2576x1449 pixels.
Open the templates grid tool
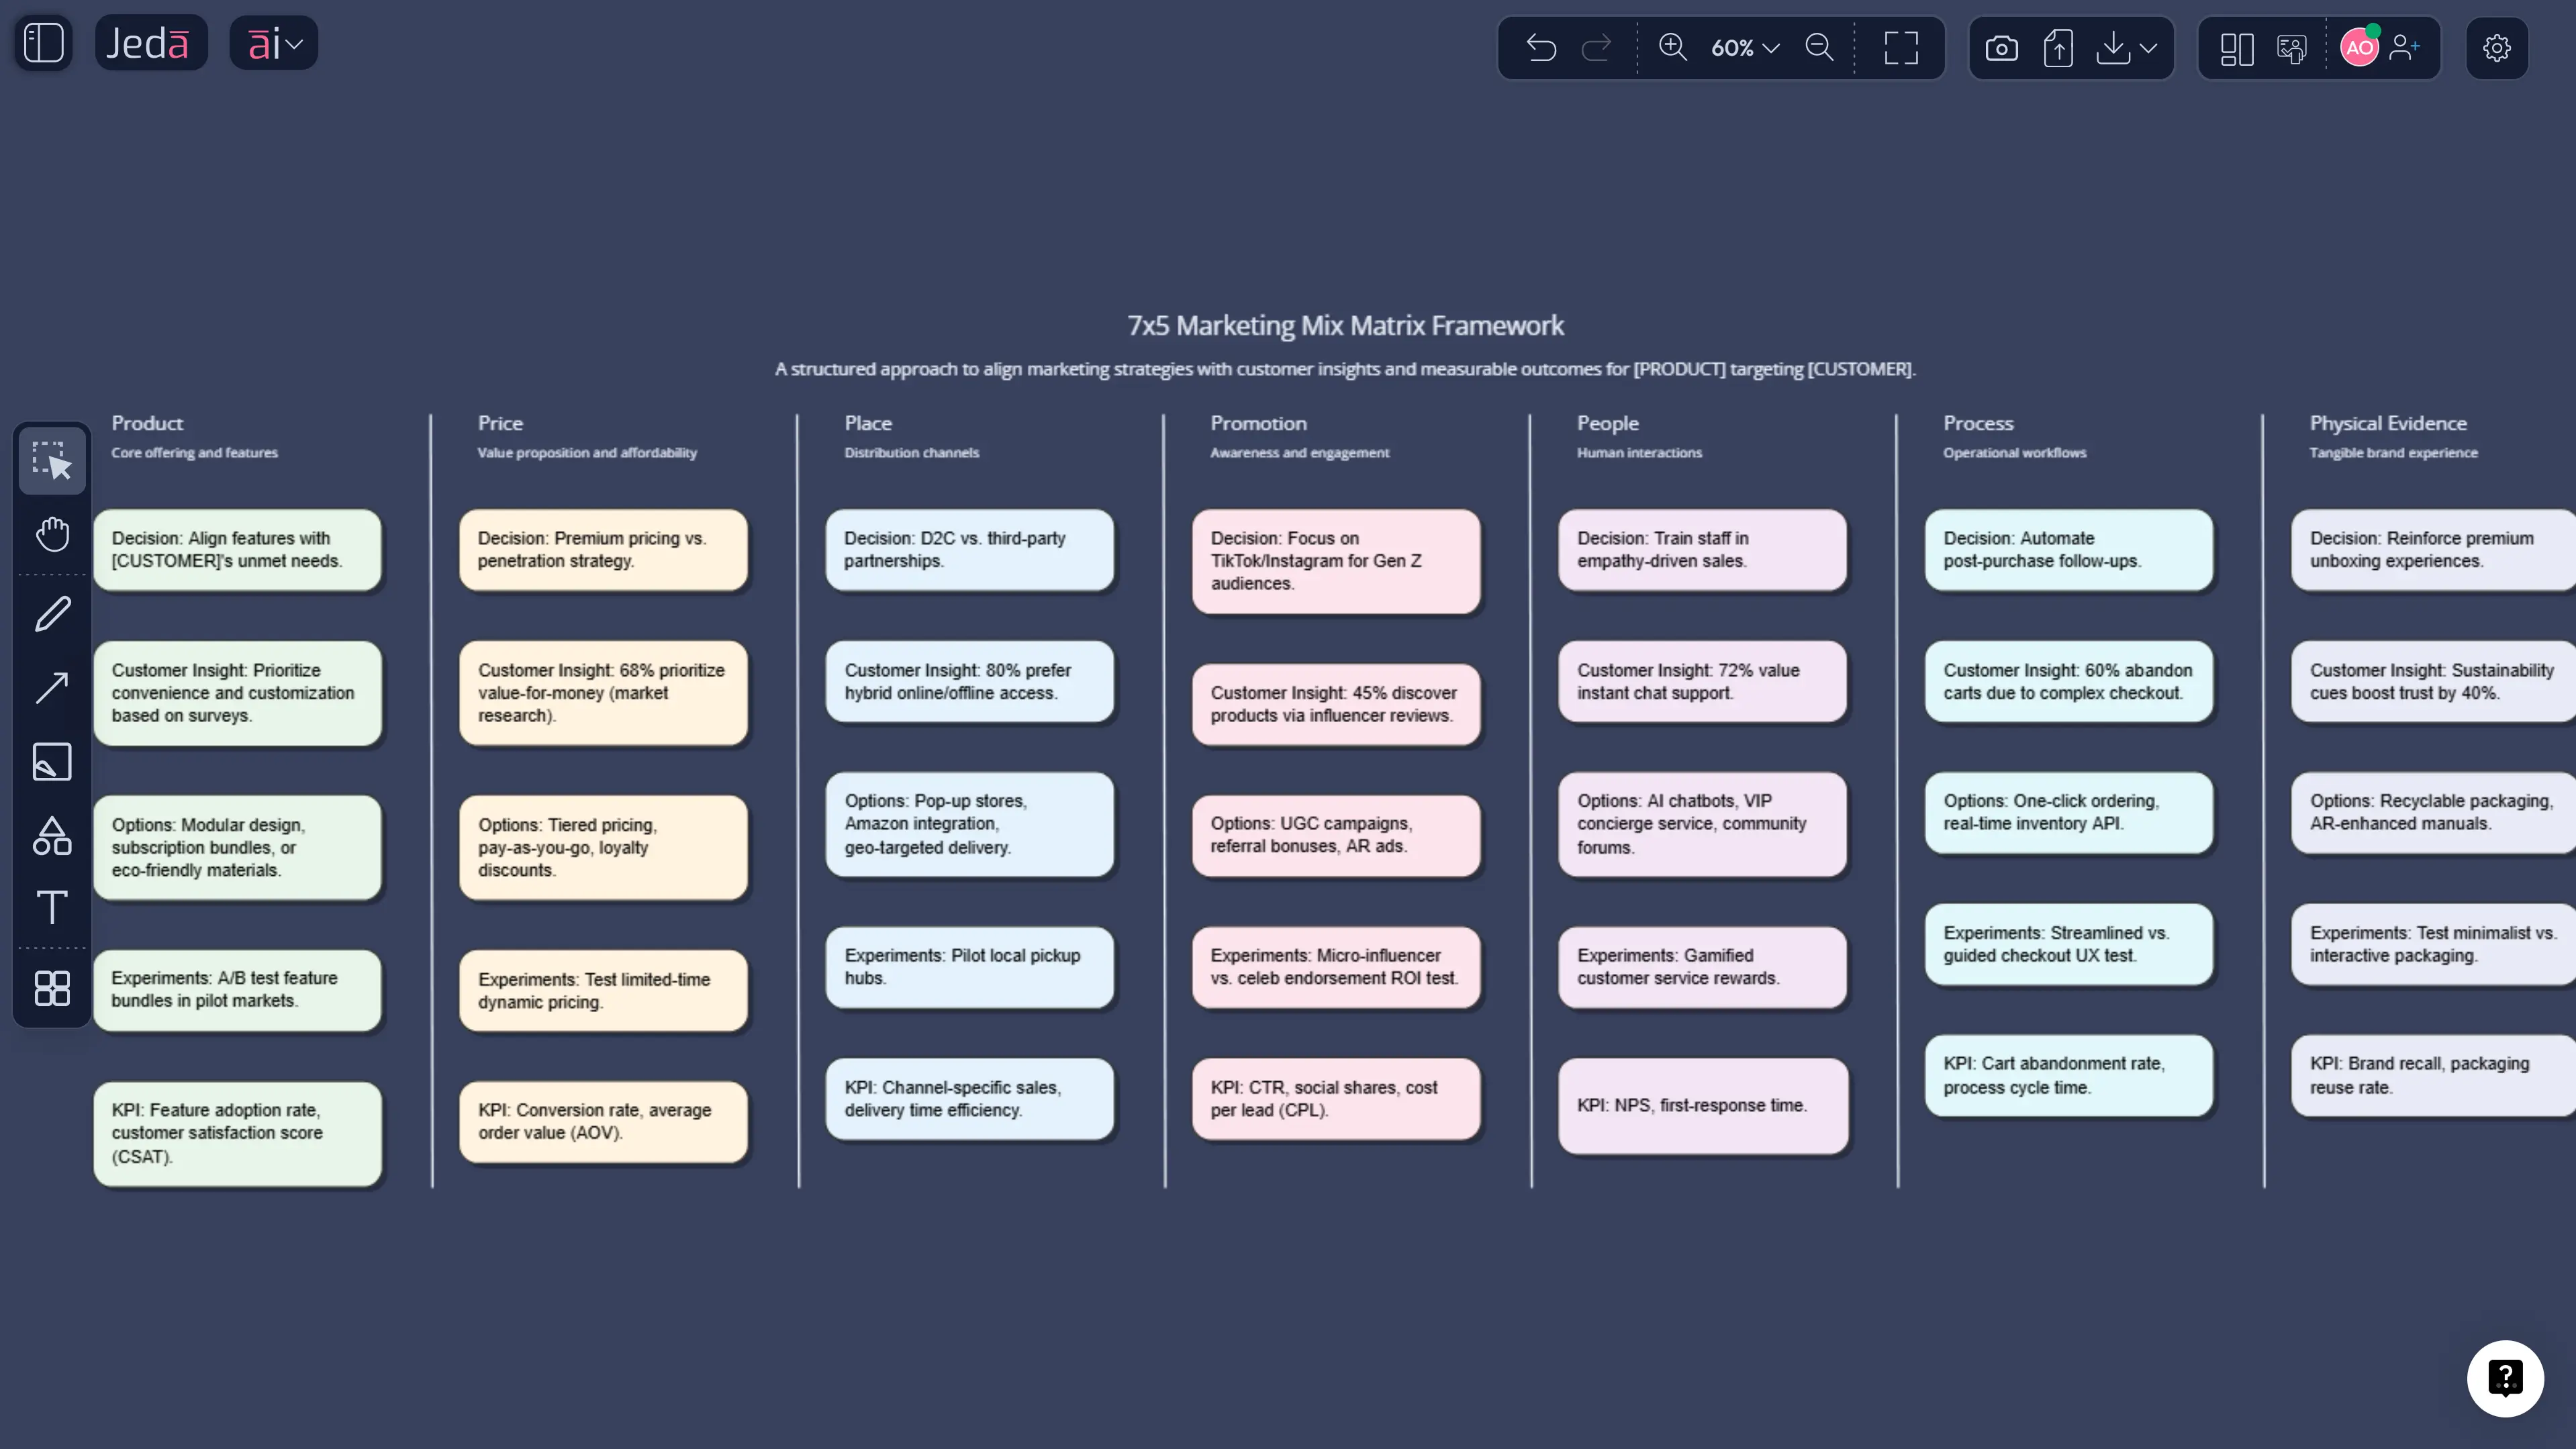(51, 988)
